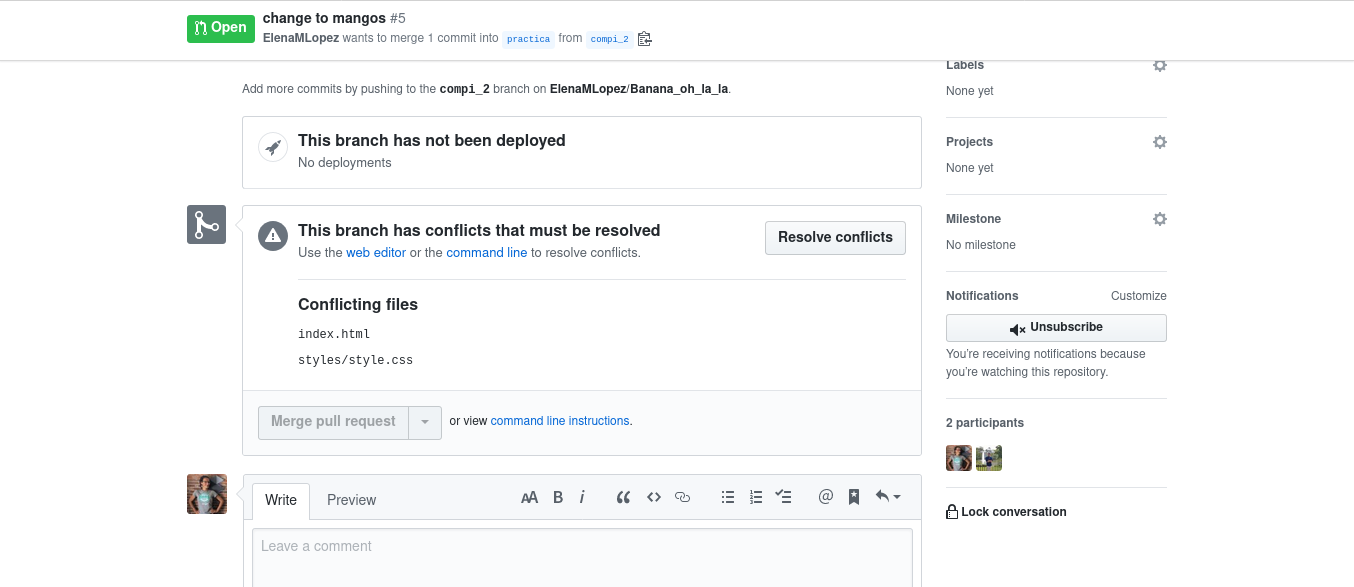The image size is (1354, 587).
Task: Insert code formatting in comment
Action: click(654, 497)
